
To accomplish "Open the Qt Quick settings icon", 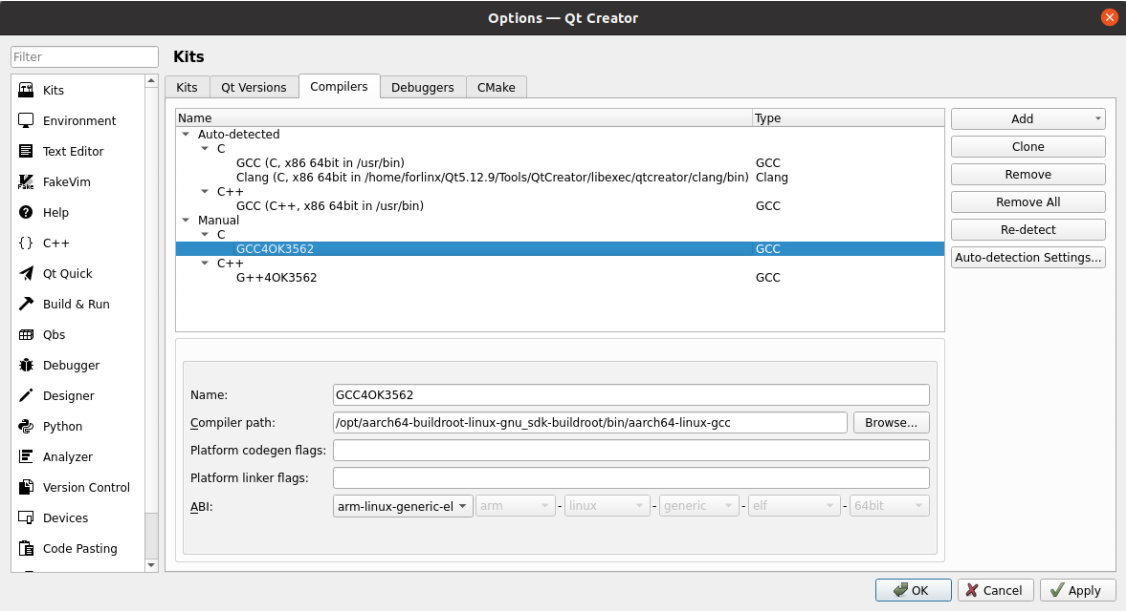I will [x=27, y=274].
